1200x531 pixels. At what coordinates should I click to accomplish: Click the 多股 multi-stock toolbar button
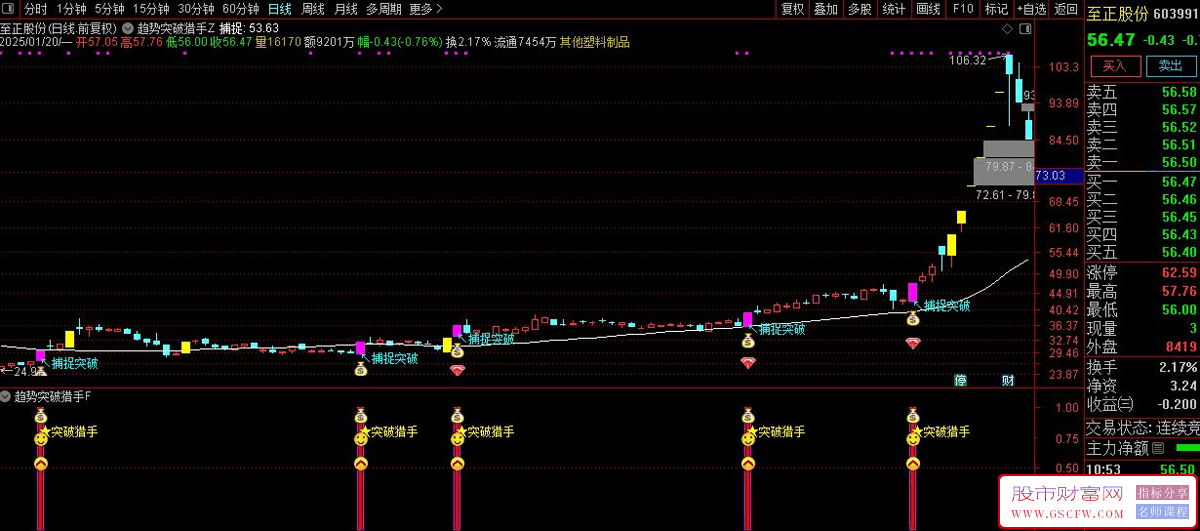point(860,9)
